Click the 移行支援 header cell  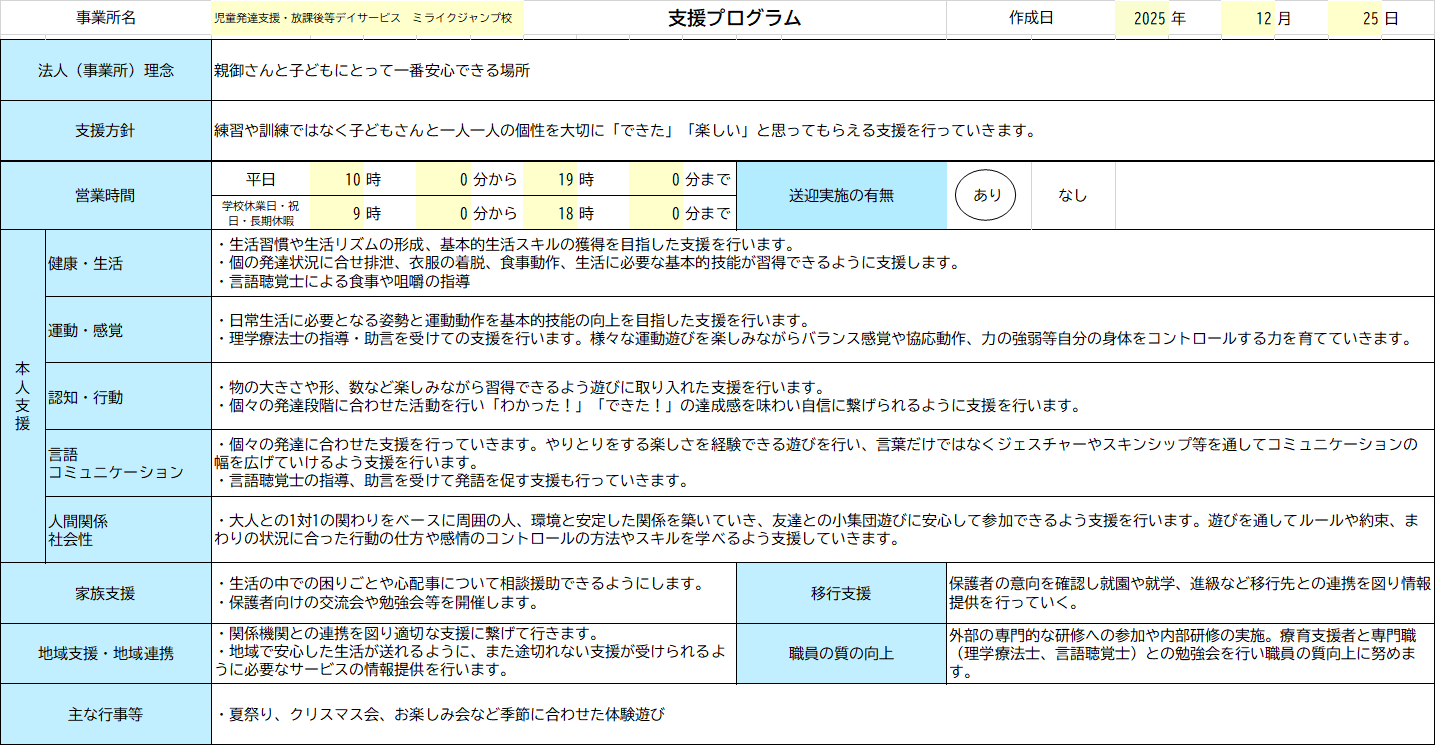click(x=841, y=593)
